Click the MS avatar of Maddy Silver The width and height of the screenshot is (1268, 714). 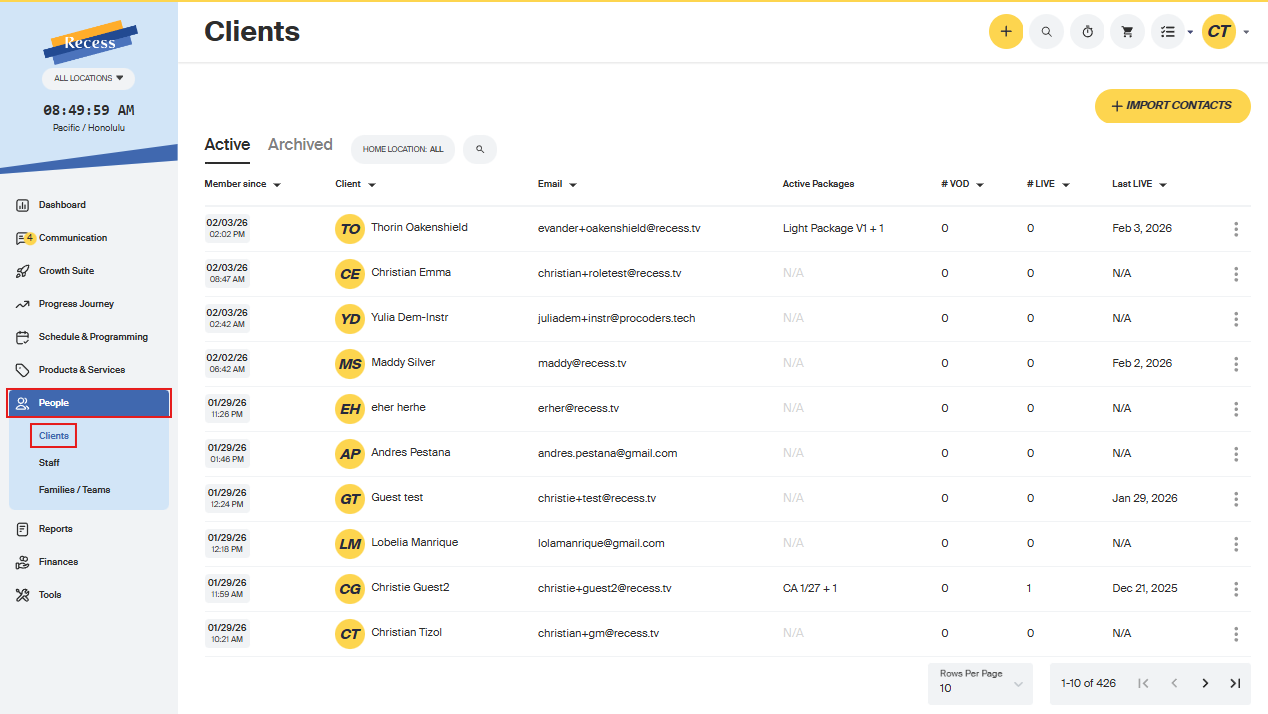(x=350, y=364)
